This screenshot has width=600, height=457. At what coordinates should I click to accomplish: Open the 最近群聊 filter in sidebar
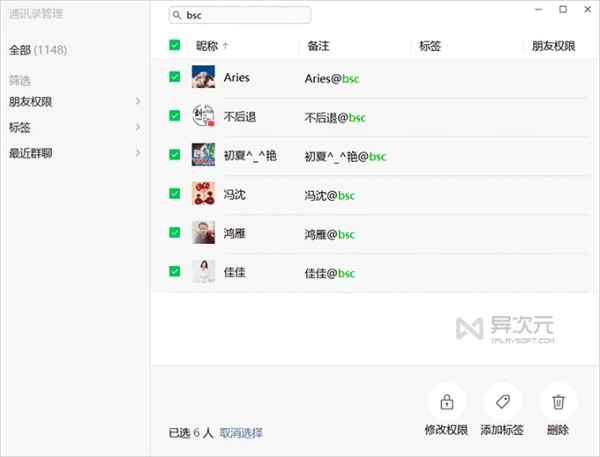click(75, 153)
